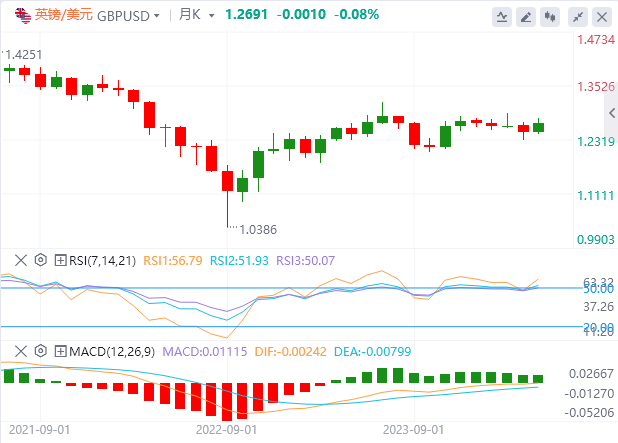Click the 37.26 RSI axis label

pos(599,306)
